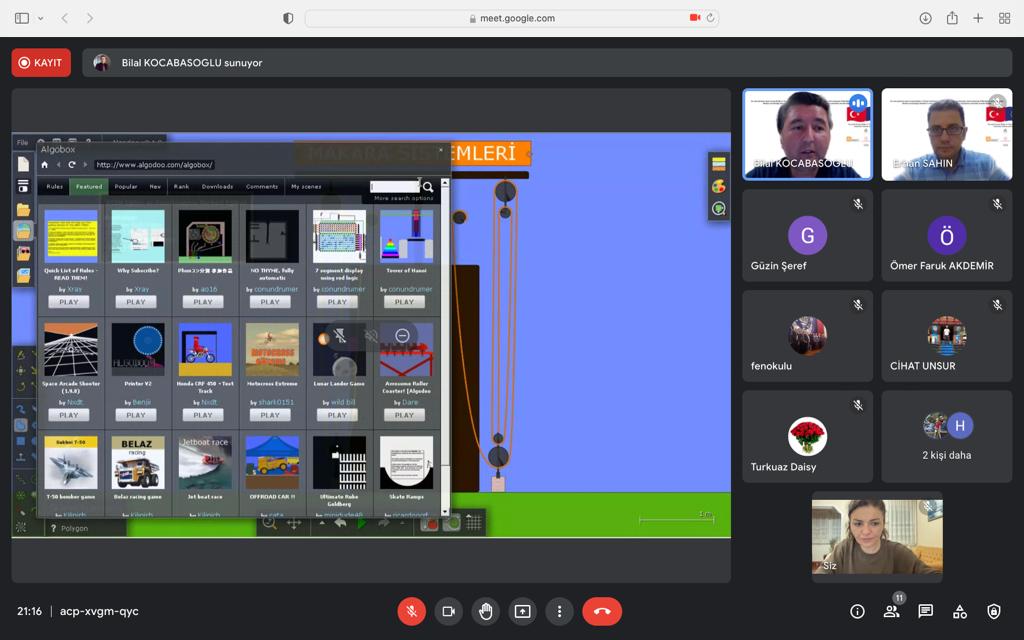Click the Safari privacy shield icon
This screenshot has height=640, width=1024.
tap(288, 18)
